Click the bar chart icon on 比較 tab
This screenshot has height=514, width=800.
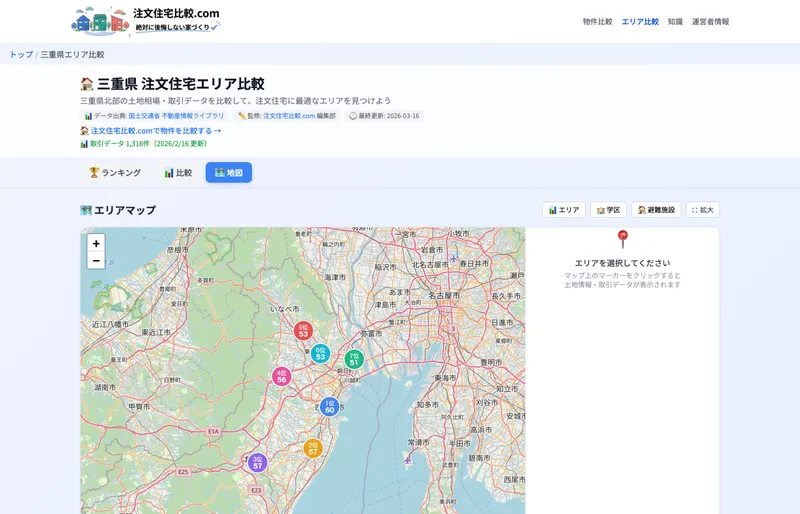pos(169,173)
